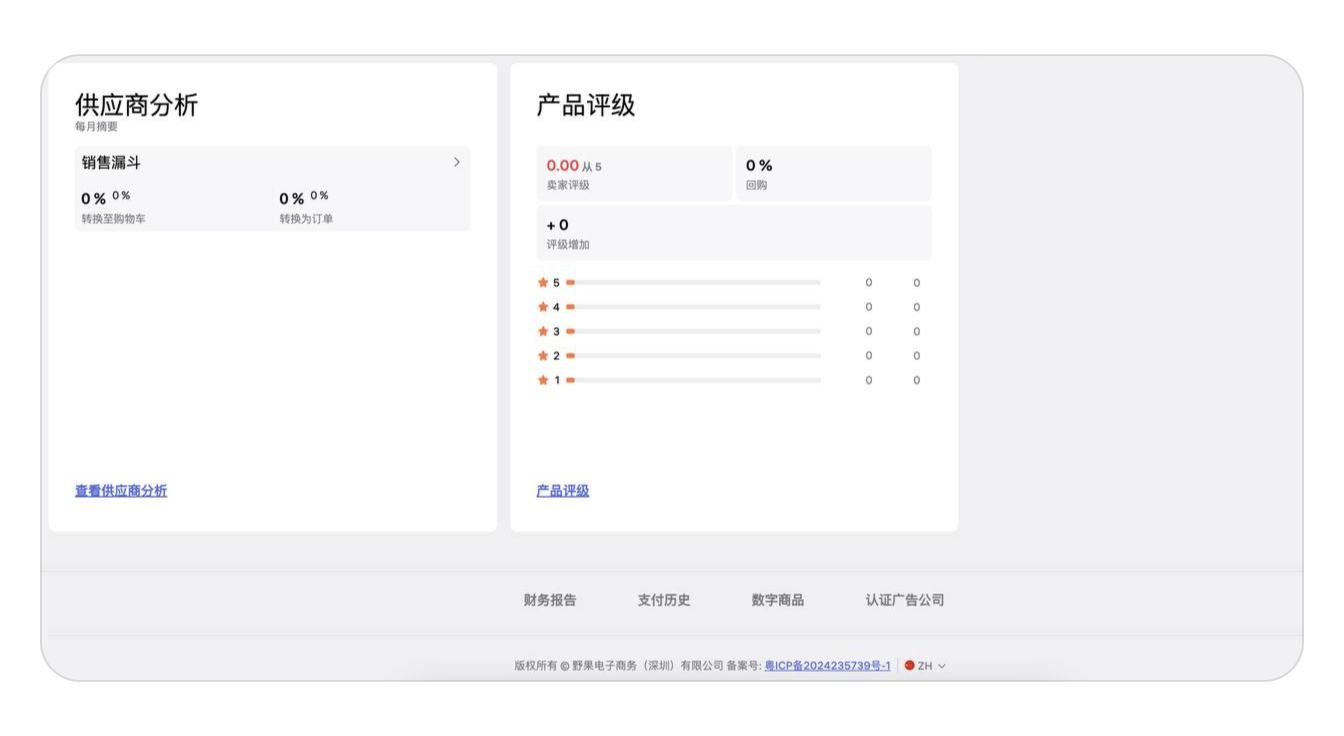The image size is (1344, 736).
Task: Click the 回购 percentage tile
Action: tap(834, 174)
